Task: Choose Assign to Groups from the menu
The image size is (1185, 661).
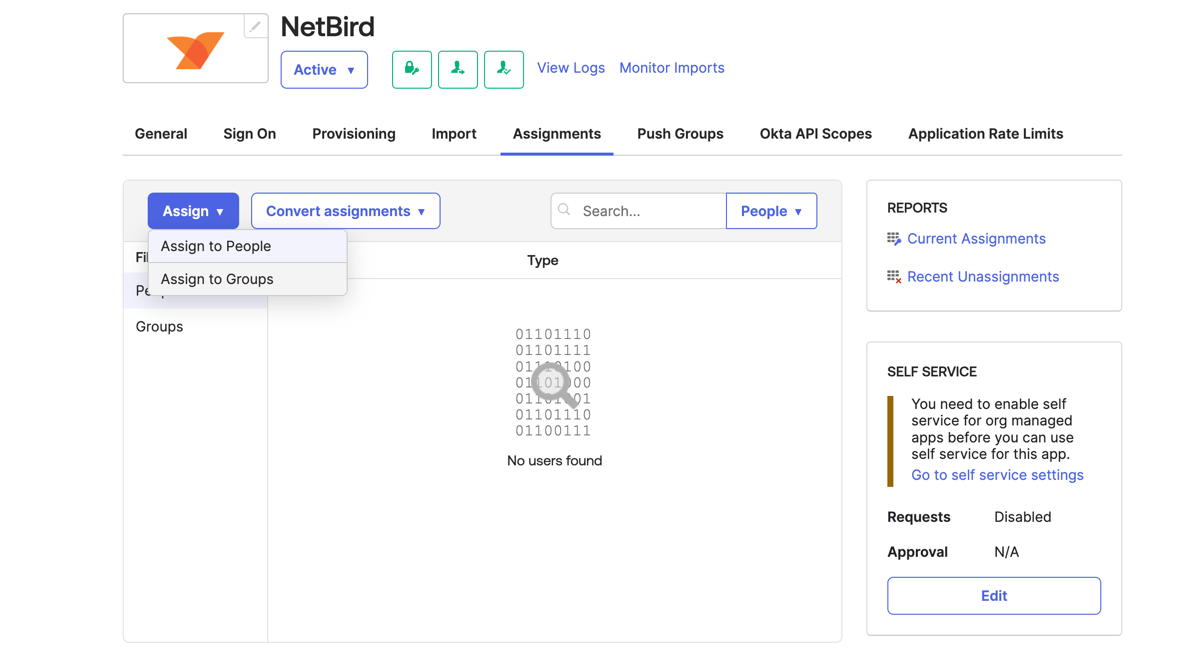Action: (248, 279)
